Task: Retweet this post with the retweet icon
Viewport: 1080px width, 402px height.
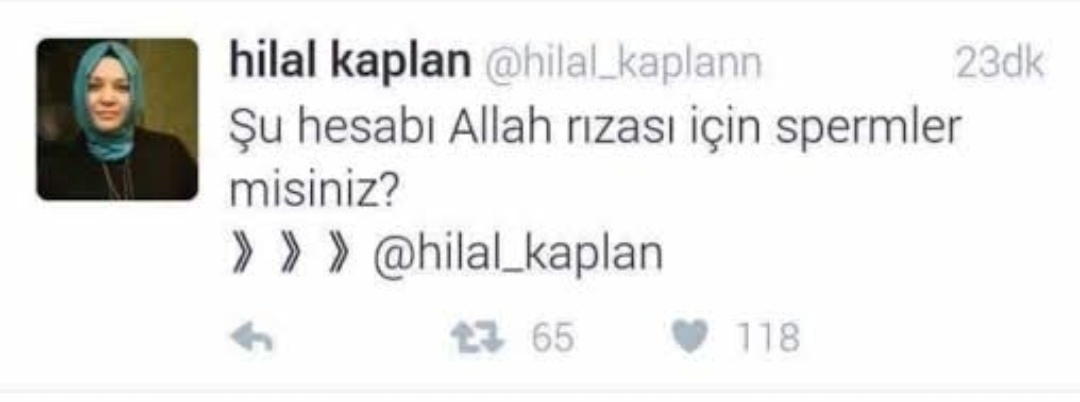Action: click(477, 339)
